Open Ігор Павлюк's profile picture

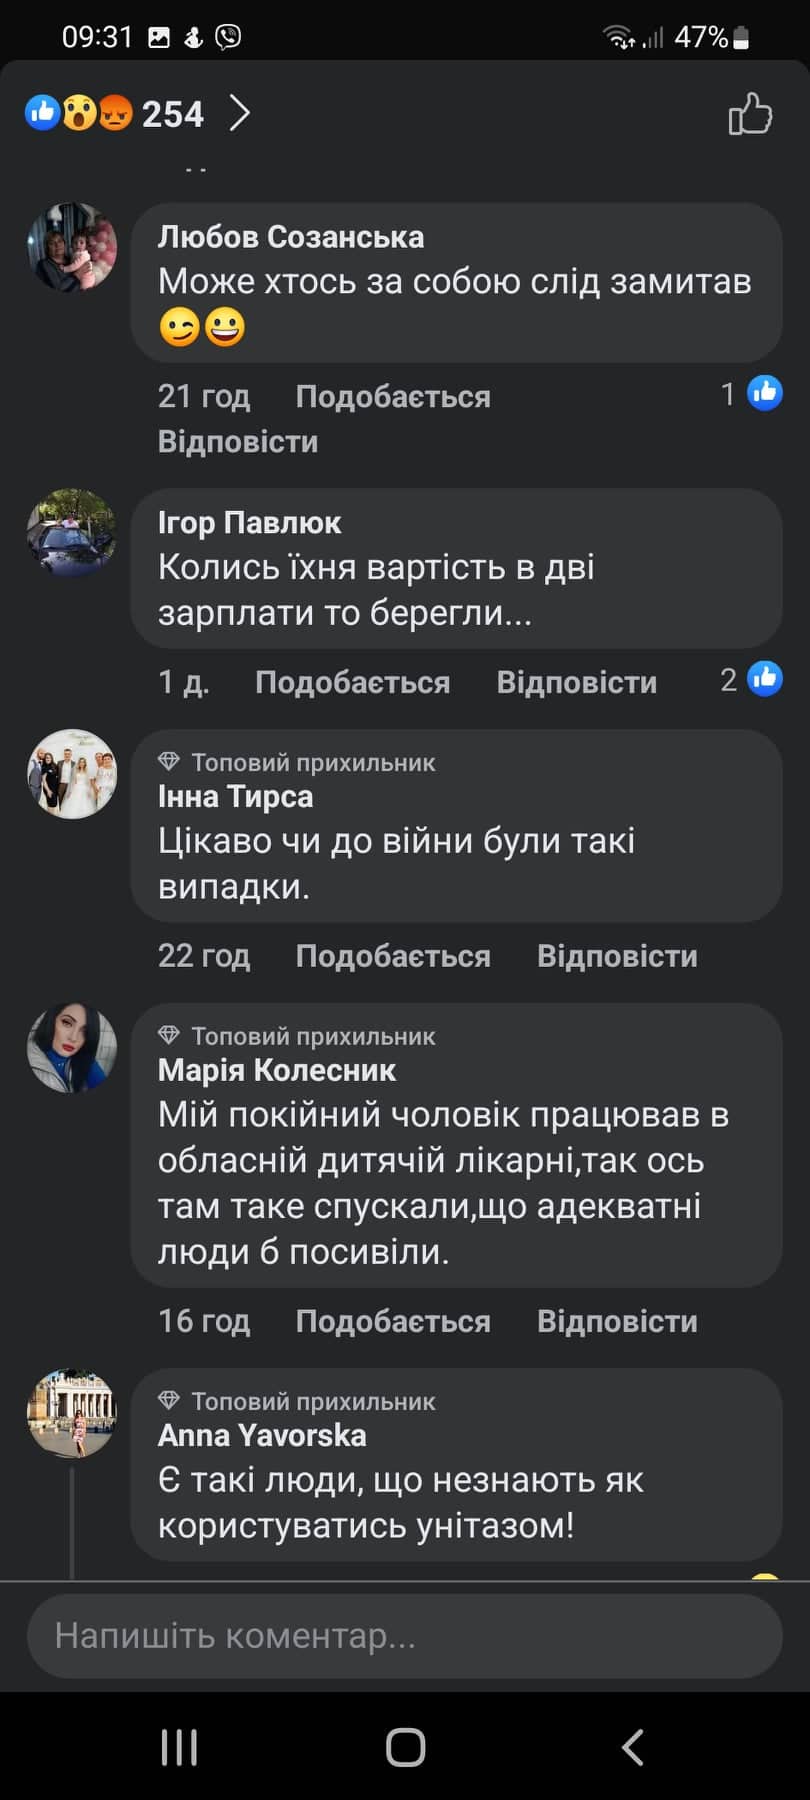pyautogui.click(x=72, y=533)
